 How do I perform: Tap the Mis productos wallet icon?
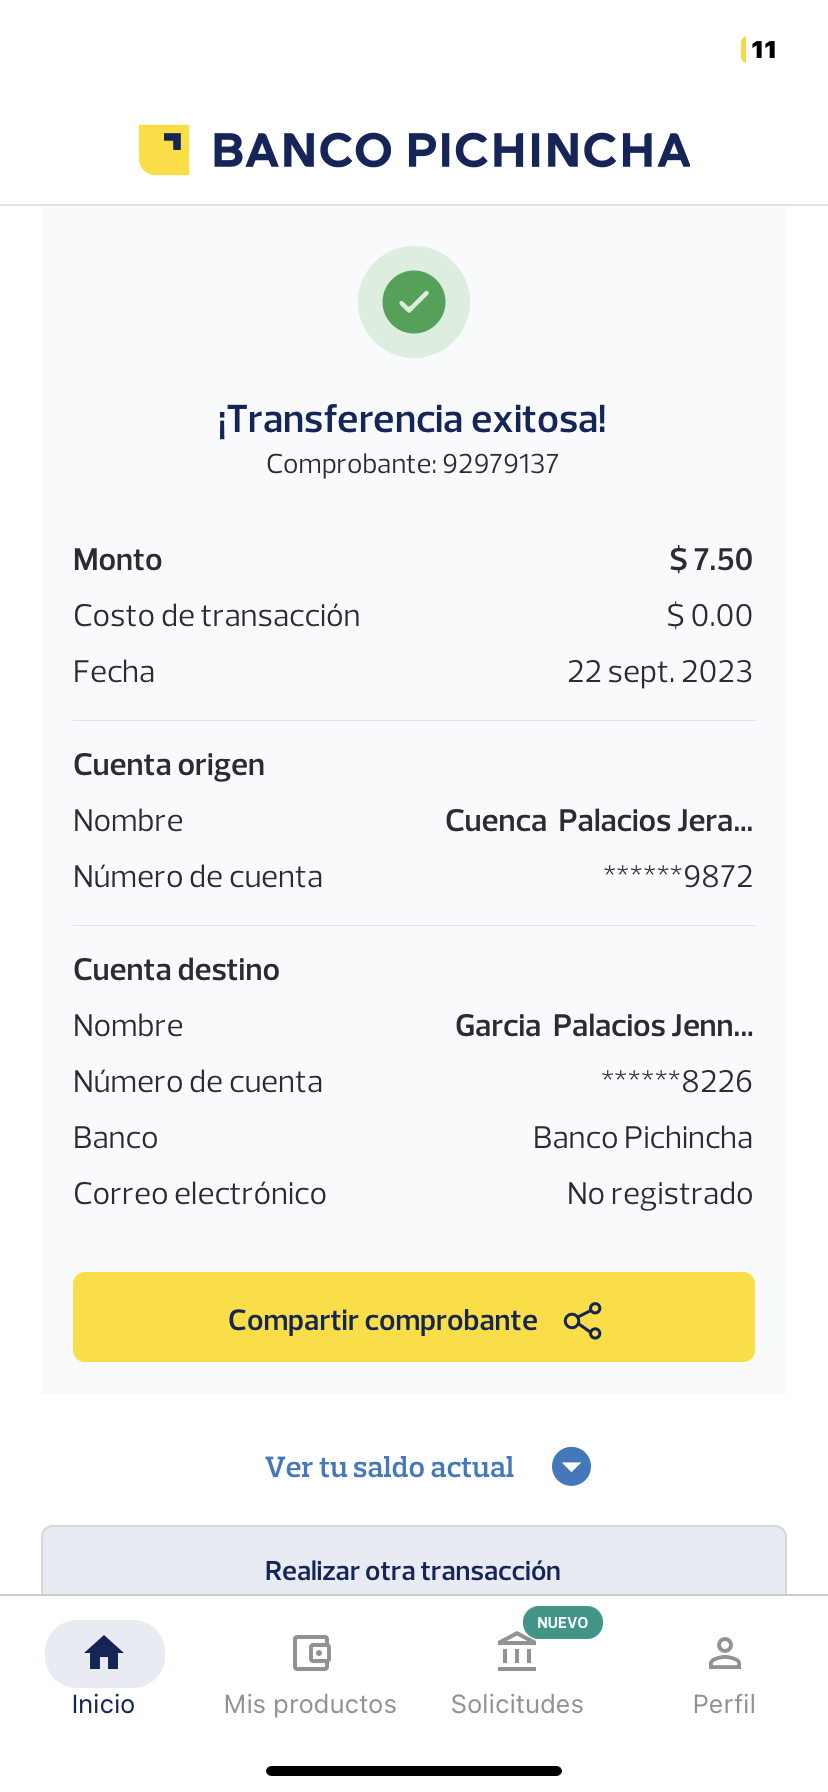coord(311,1653)
